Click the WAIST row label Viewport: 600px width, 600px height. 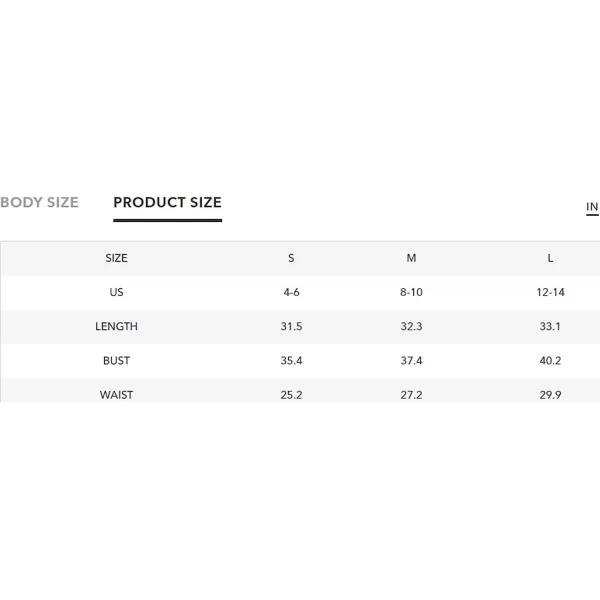coord(116,395)
